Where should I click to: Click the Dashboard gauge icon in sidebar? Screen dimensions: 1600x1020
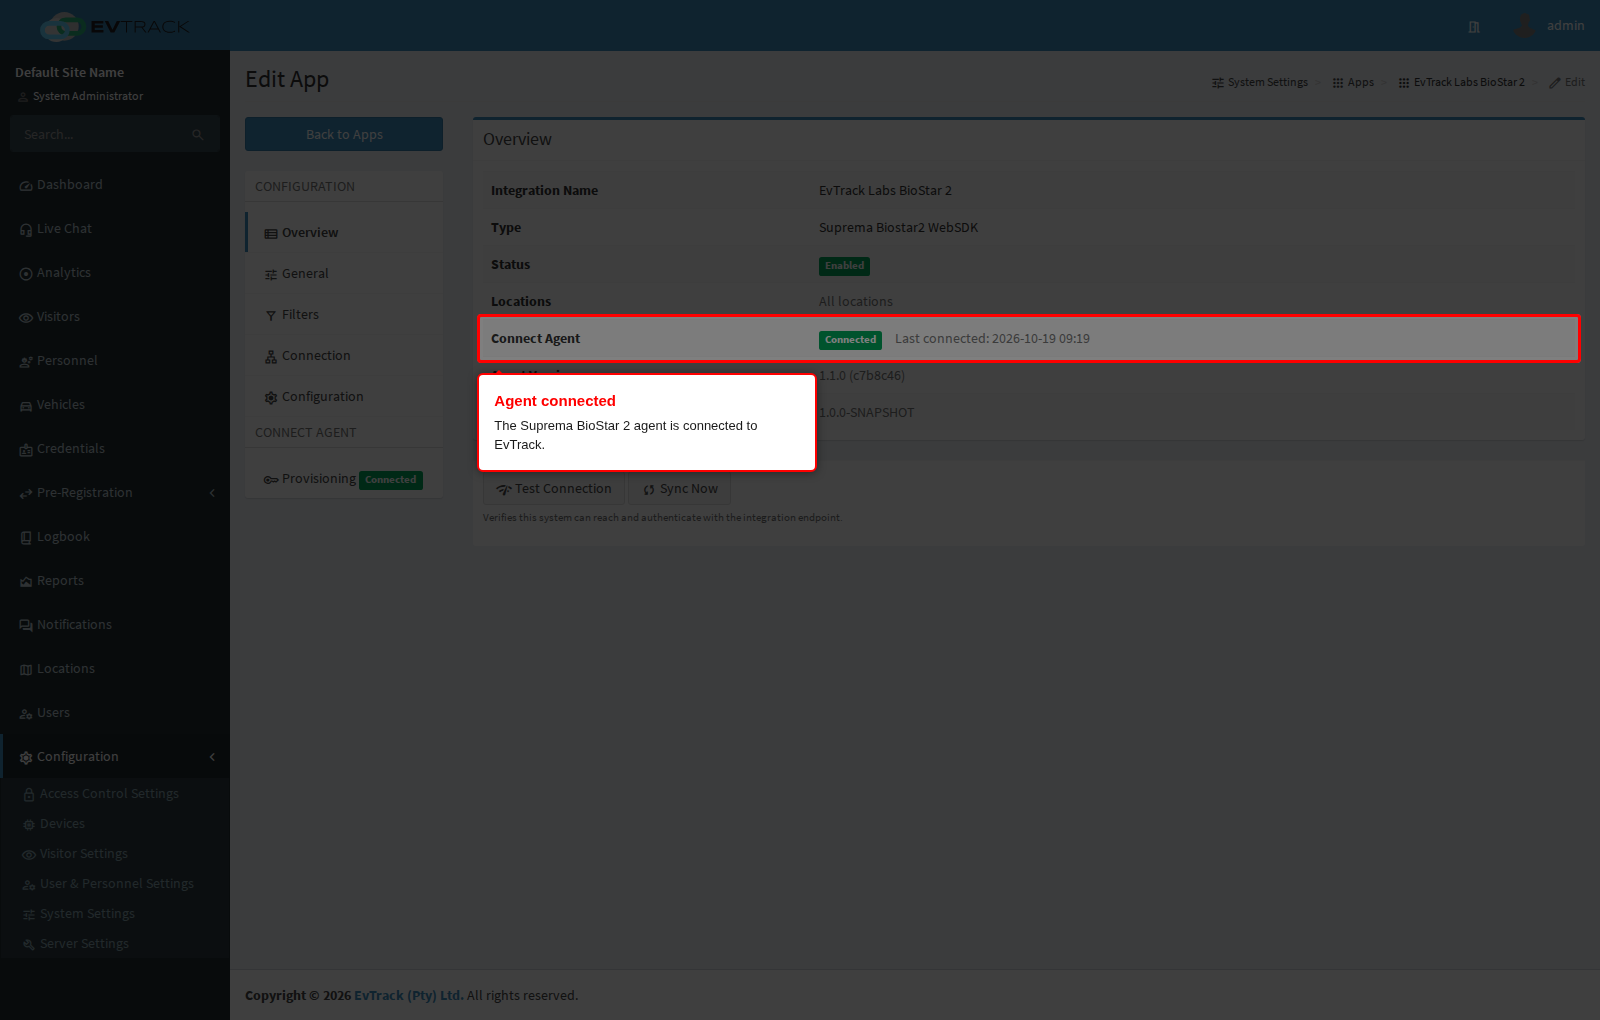[x=26, y=186]
